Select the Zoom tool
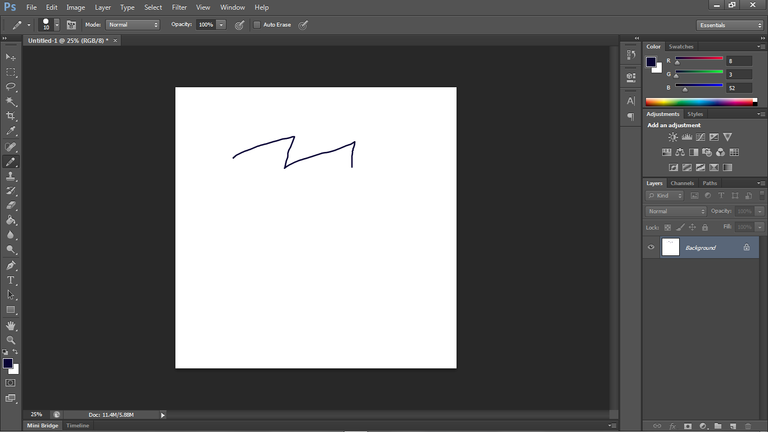768x432 pixels. click(11, 340)
